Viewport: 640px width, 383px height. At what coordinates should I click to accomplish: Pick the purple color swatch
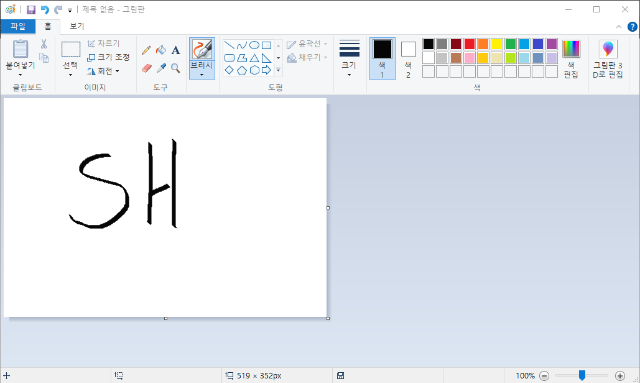552,44
